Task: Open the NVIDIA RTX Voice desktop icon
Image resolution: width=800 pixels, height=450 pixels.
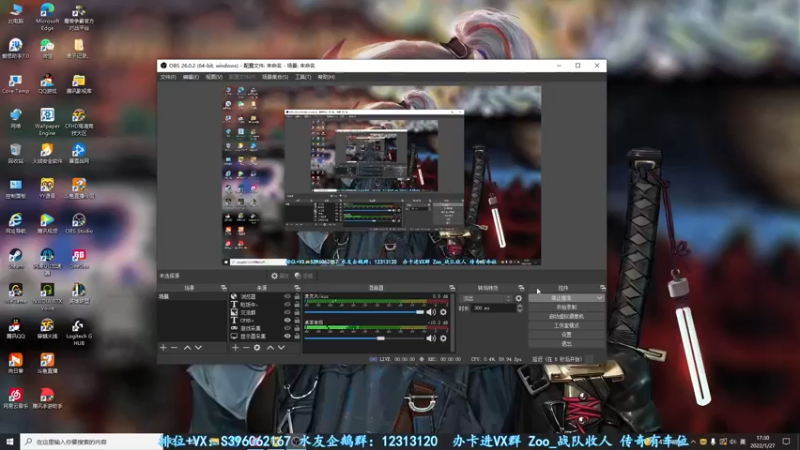Action: [47, 296]
